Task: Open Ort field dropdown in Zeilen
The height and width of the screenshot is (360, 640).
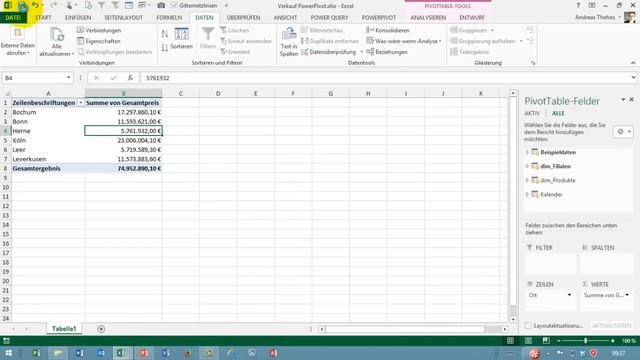Action: [569, 295]
